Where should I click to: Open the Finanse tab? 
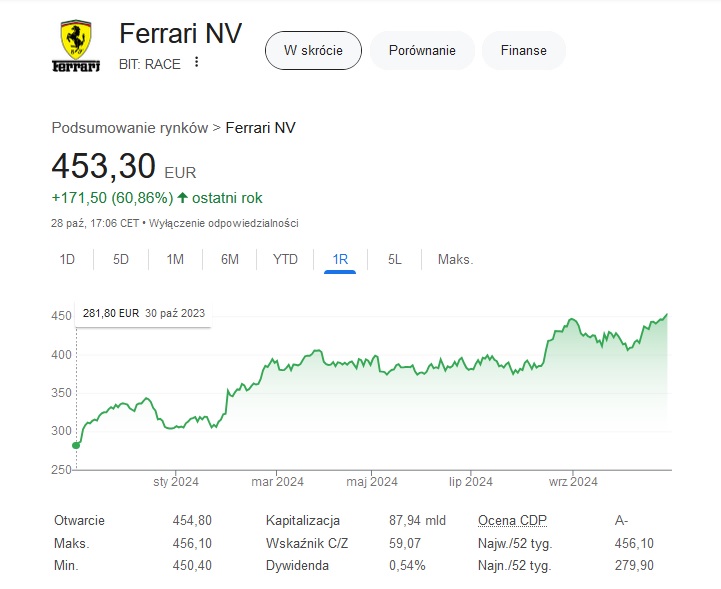tap(524, 51)
